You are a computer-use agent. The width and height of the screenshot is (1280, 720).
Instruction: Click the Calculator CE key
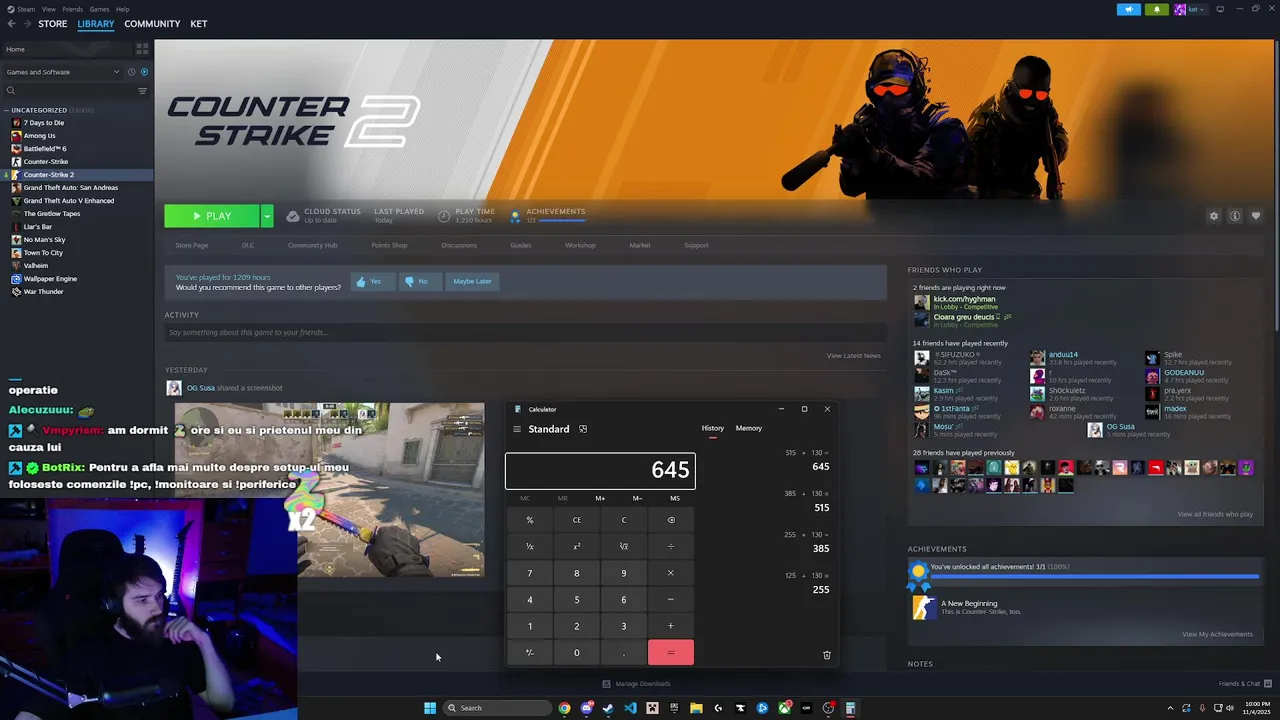click(x=577, y=520)
